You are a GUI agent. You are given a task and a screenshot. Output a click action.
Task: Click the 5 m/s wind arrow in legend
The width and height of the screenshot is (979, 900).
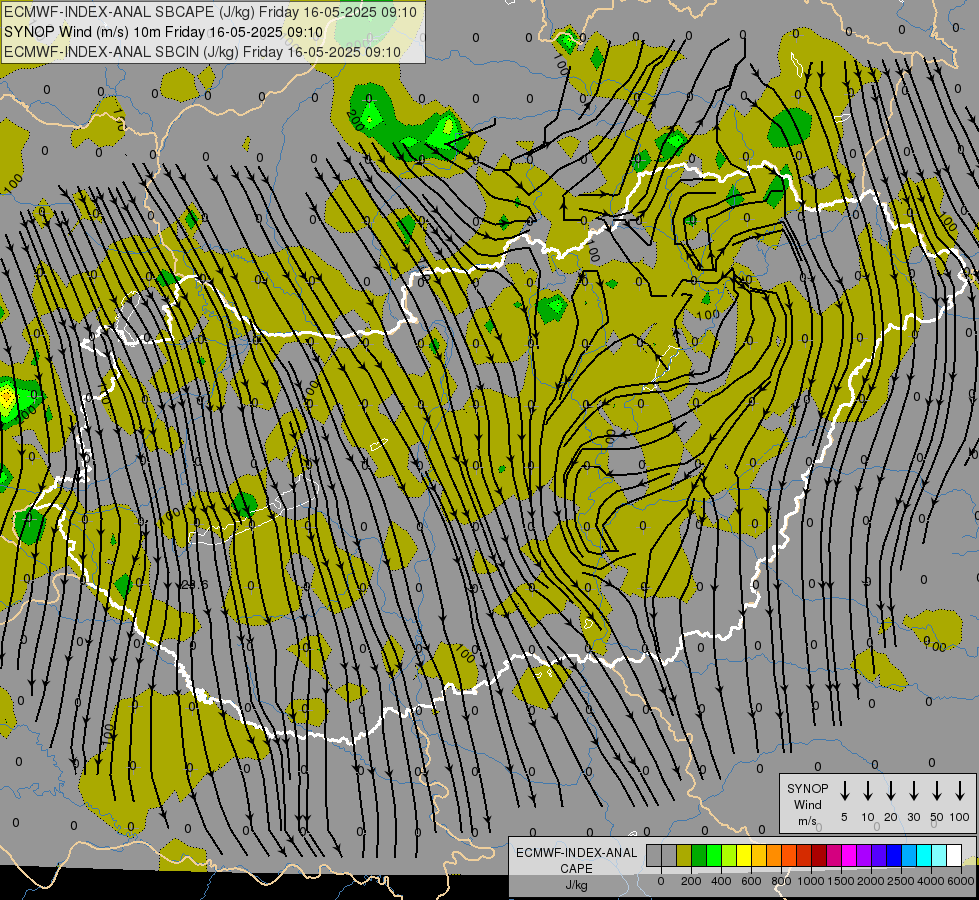pos(844,790)
